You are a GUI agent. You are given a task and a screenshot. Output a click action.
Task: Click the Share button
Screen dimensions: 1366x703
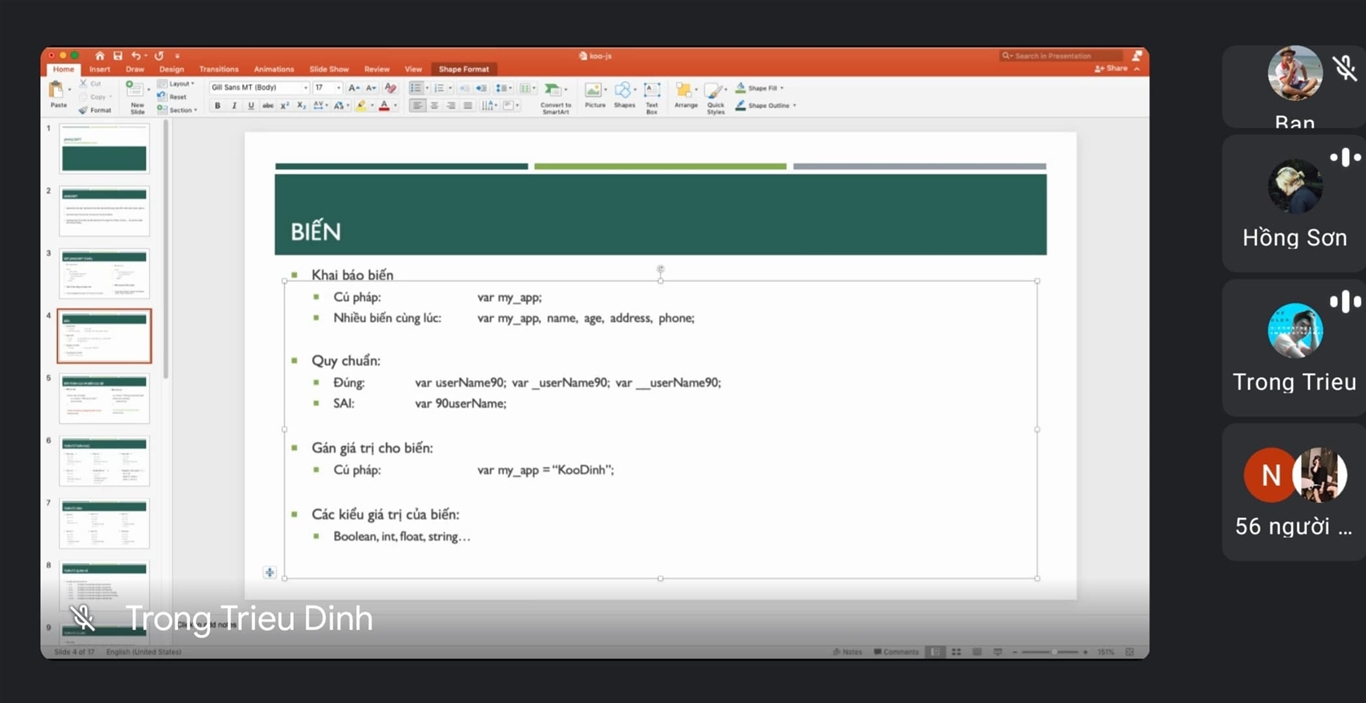(1115, 69)
